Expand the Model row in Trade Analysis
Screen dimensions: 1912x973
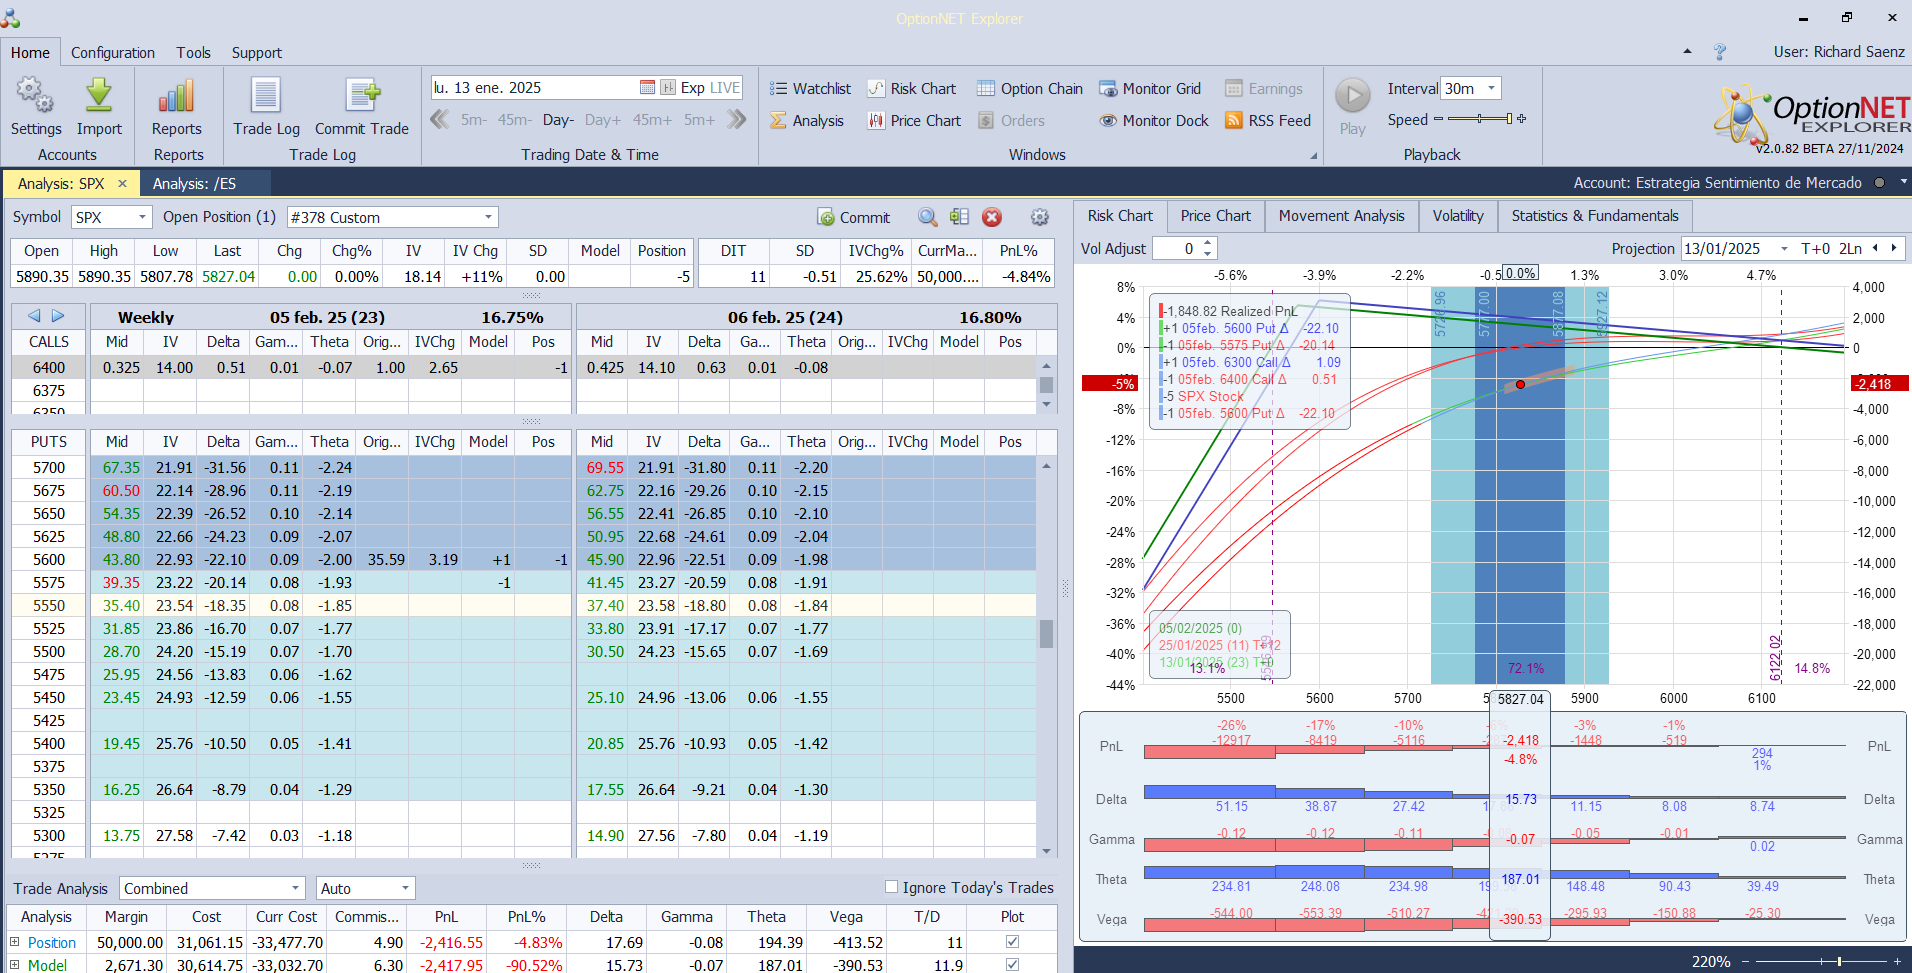click(x=15, y=965)
